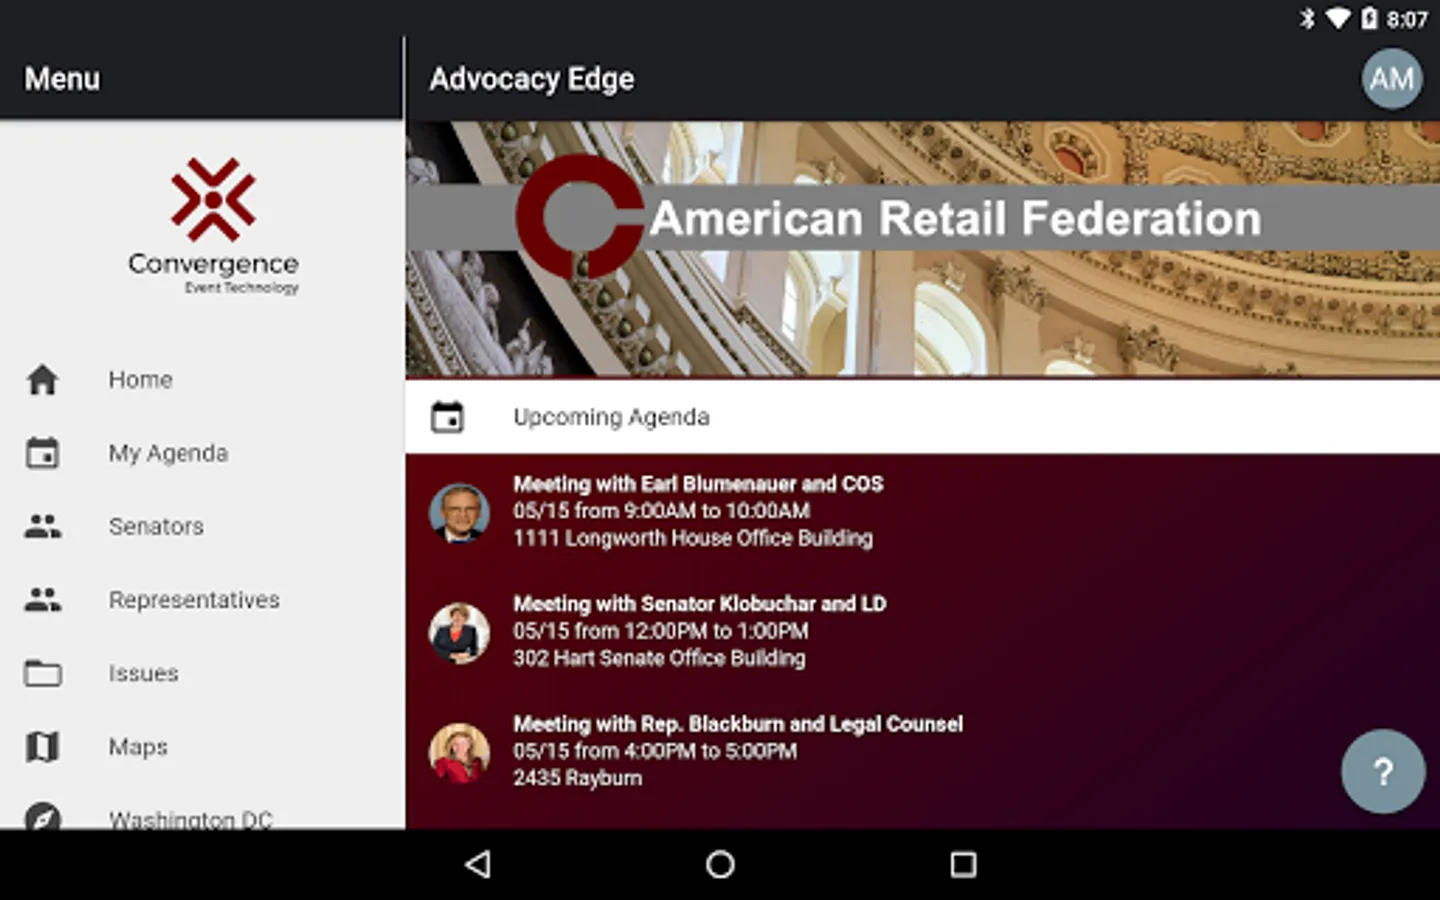The width and height of the screenshot is (1440, 900).
Task: Tap the Bluetooth status icon
Action: [1307, 18]
